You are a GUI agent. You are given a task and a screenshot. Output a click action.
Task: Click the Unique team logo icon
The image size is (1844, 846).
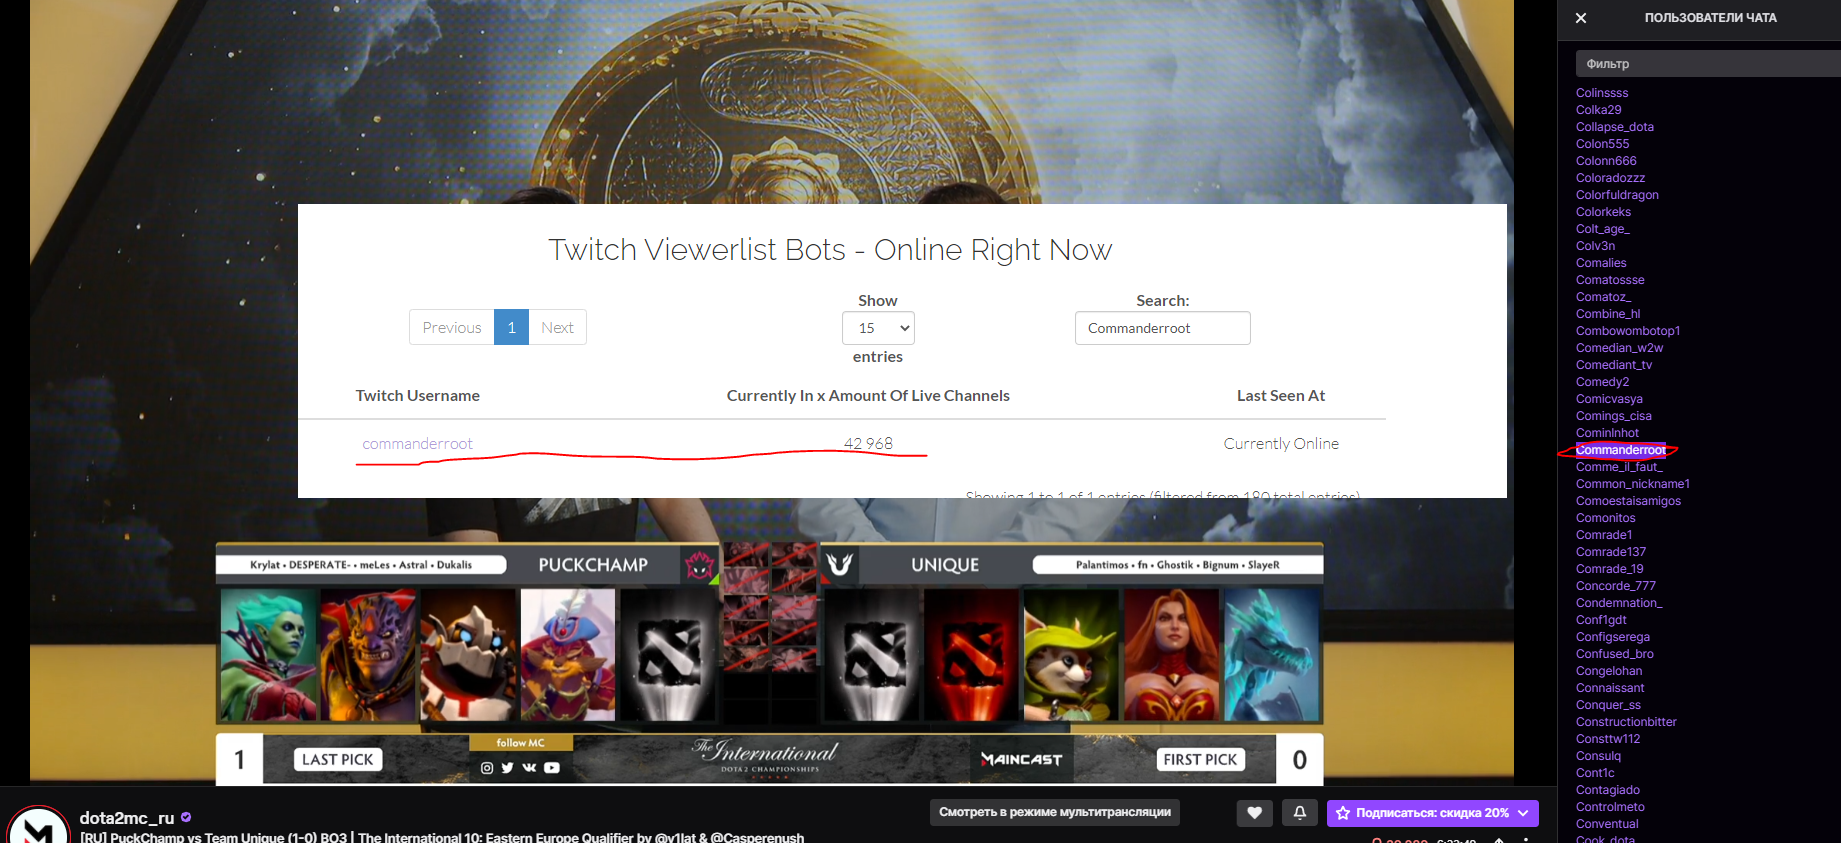point(840,565)
